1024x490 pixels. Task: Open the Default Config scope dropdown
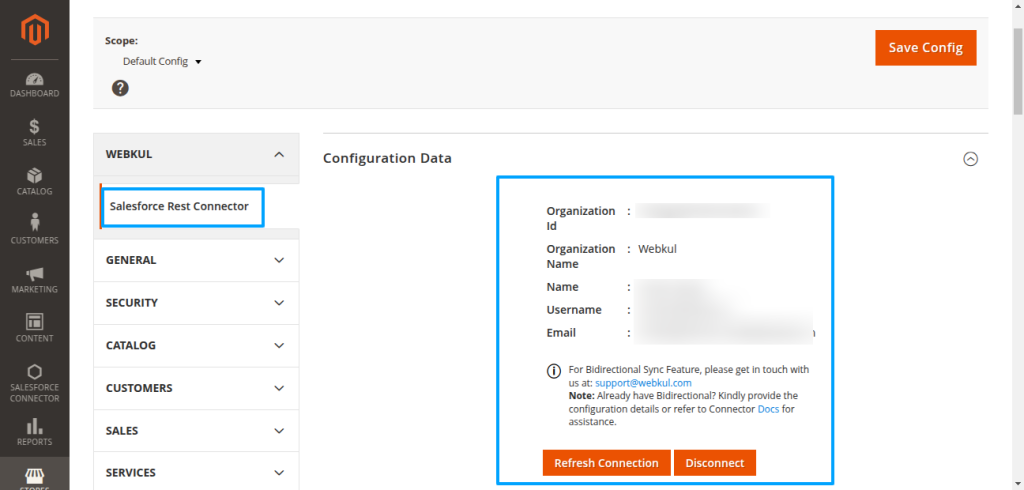[162, 61]
